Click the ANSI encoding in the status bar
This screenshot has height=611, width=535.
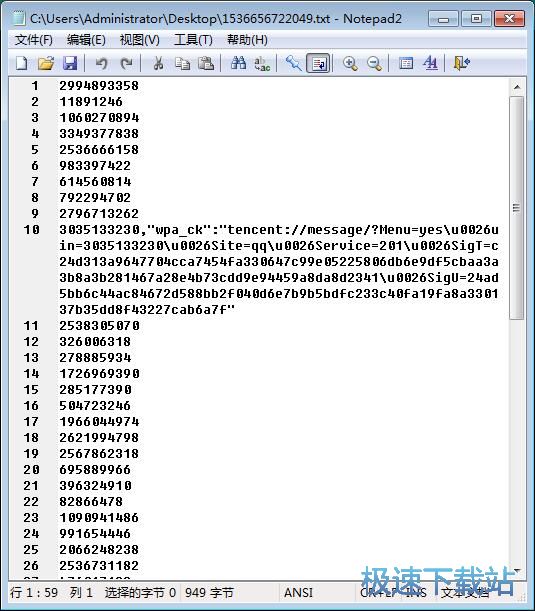(x=298, y=593)
